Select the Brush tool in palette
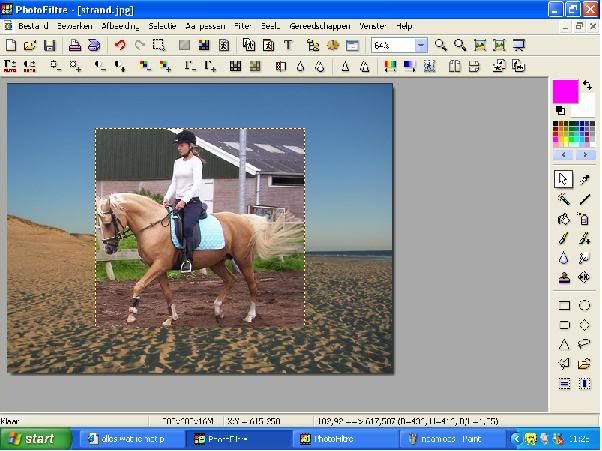The width and height of the screenshot is (602, 451). [564, 238]
